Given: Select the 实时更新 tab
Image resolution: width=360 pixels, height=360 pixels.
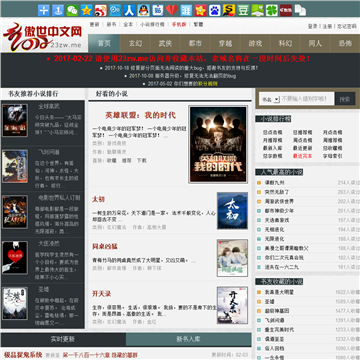Looking at the screenshot, I should point(63,339).
